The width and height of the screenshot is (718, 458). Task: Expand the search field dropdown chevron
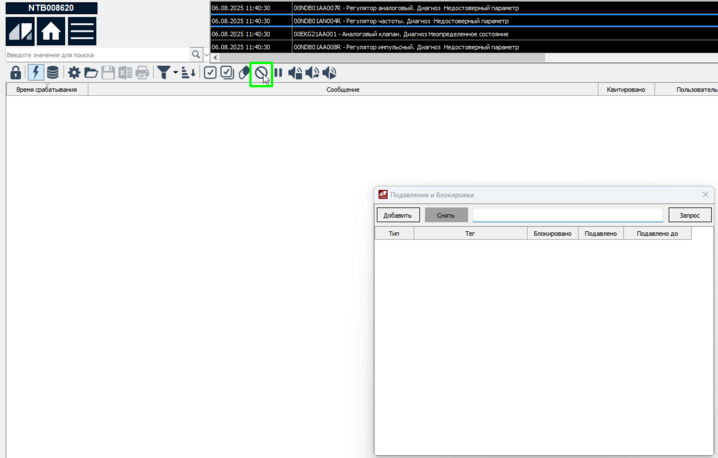coord(207,55)
